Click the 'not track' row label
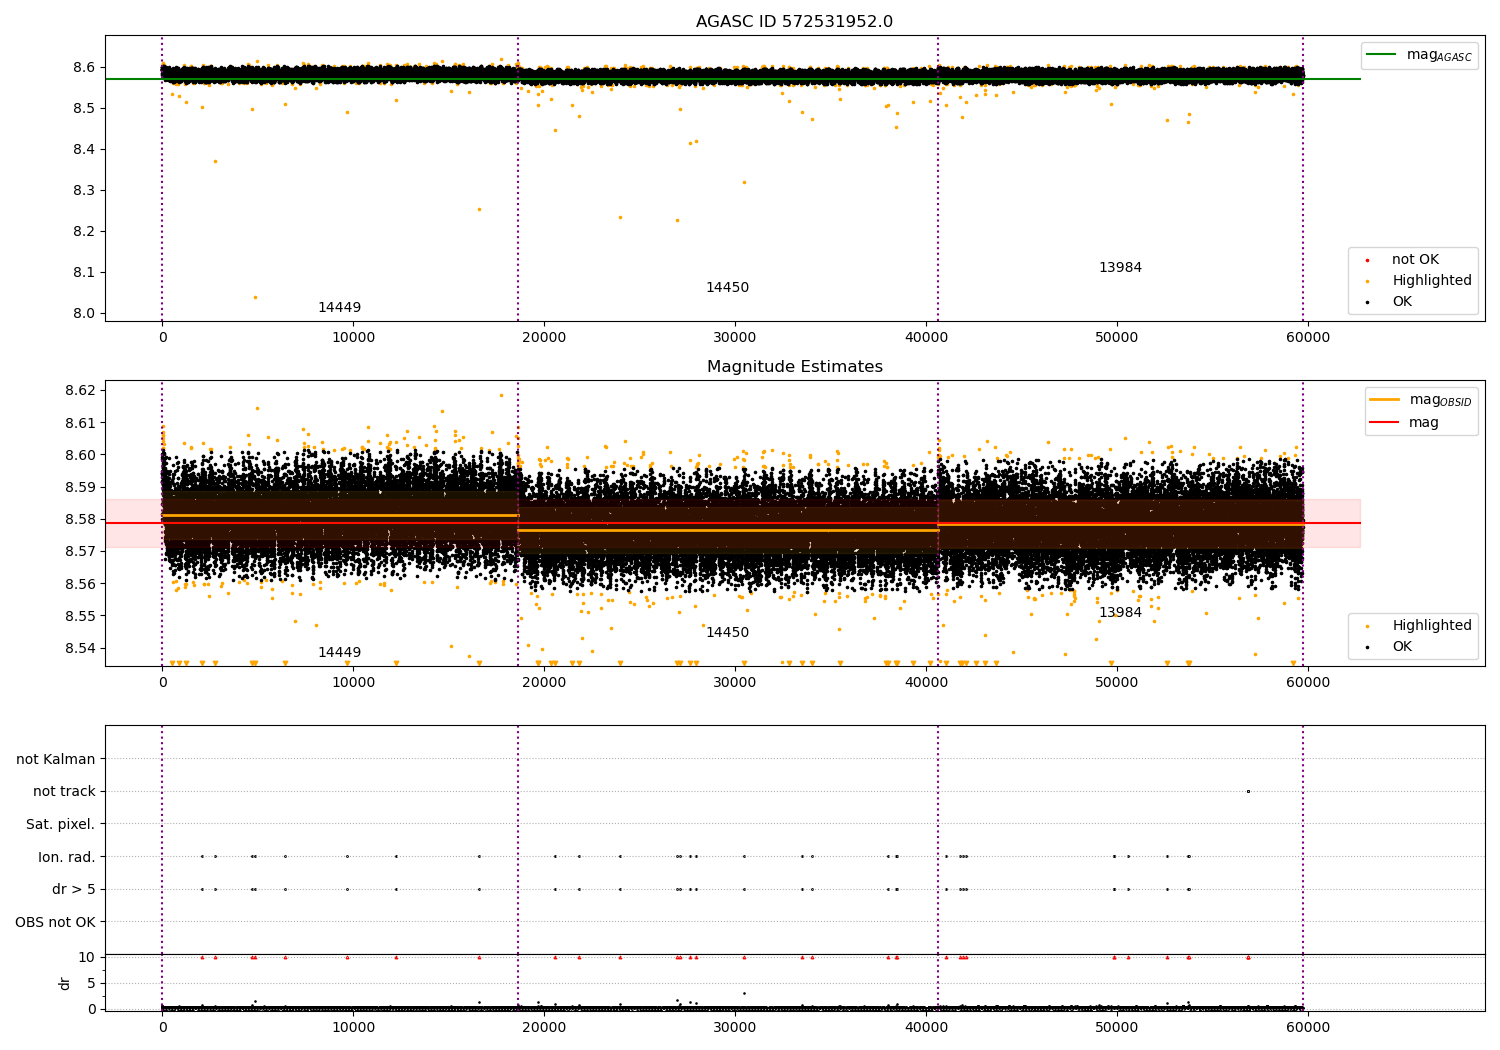Image resolution: width=1500 pixels, height=1050 pixels. pyautogui.click(x=64, y=792)
